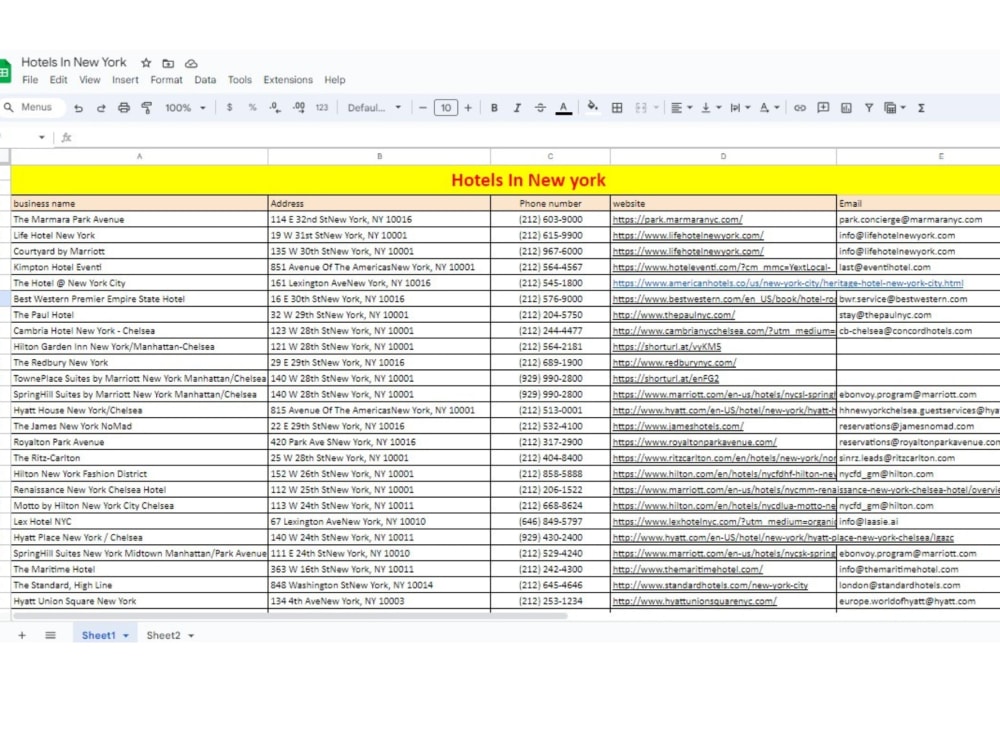Open the Extensions menu
Image resolution: width=1000 pixels, height=750 pixels.
tap(287, 80)
